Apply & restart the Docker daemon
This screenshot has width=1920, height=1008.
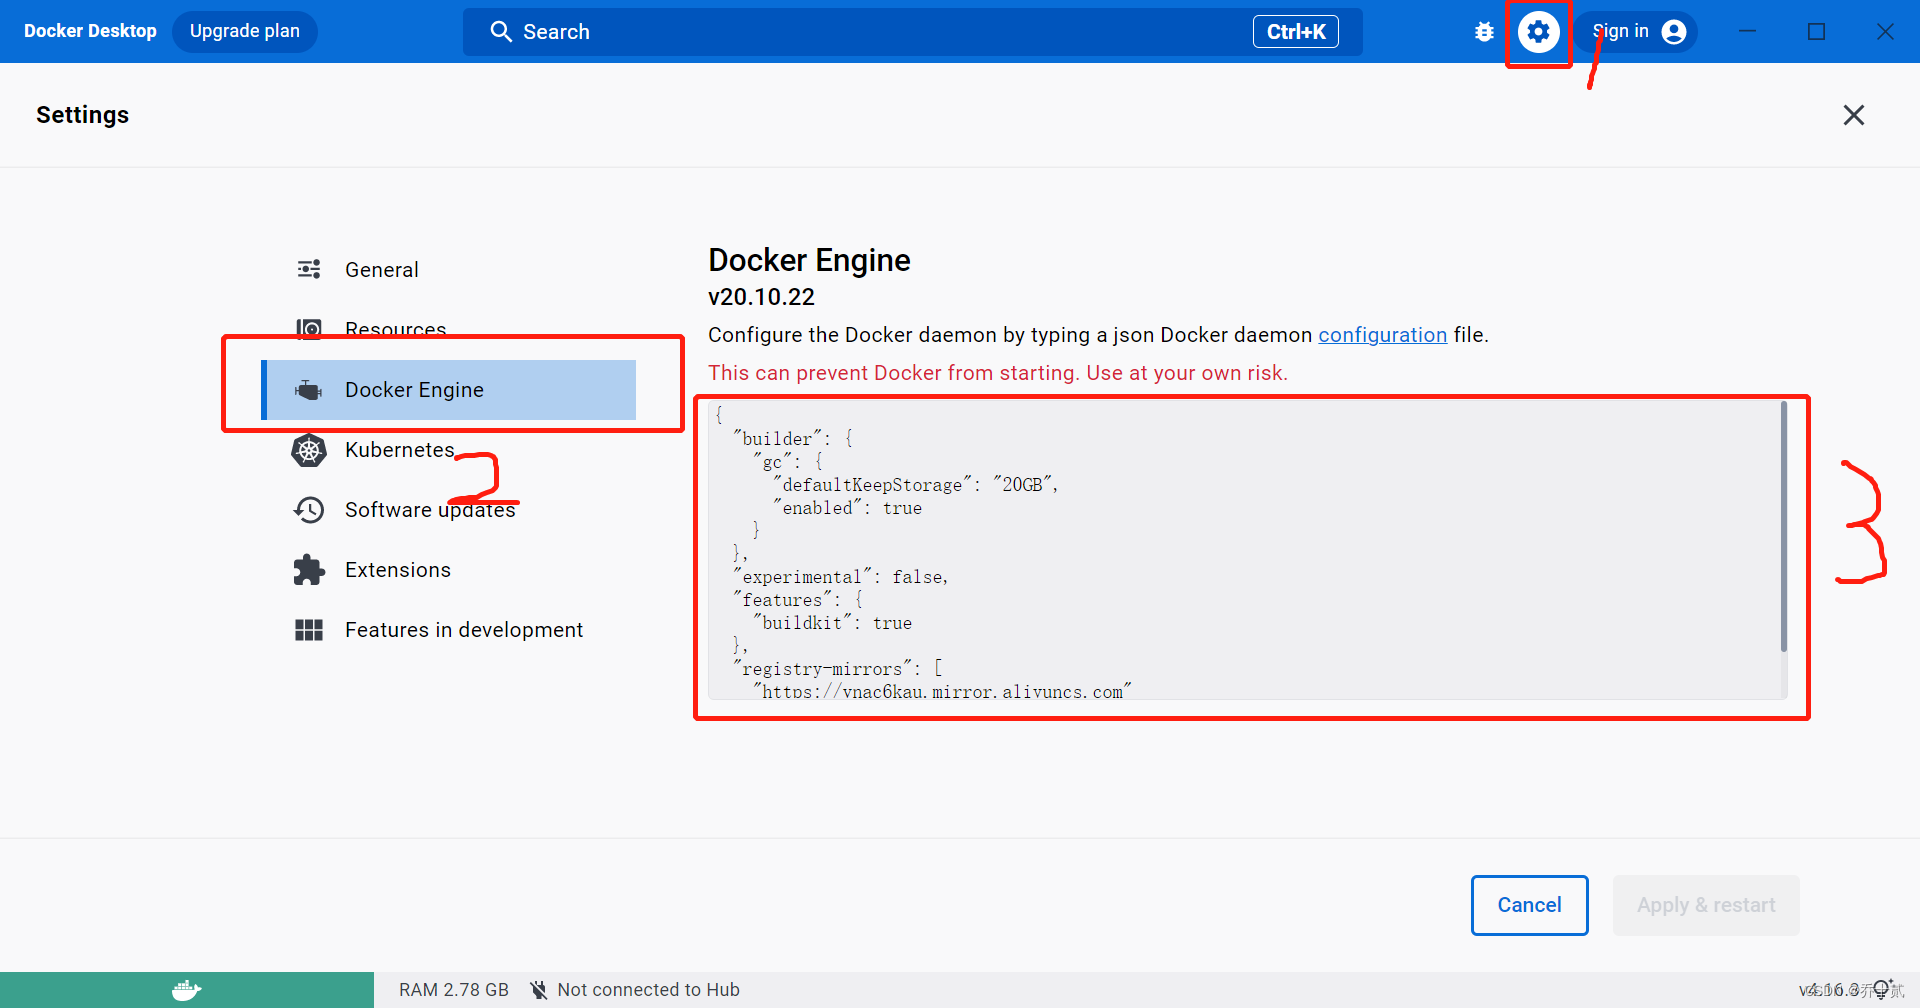coord(1705,904)
